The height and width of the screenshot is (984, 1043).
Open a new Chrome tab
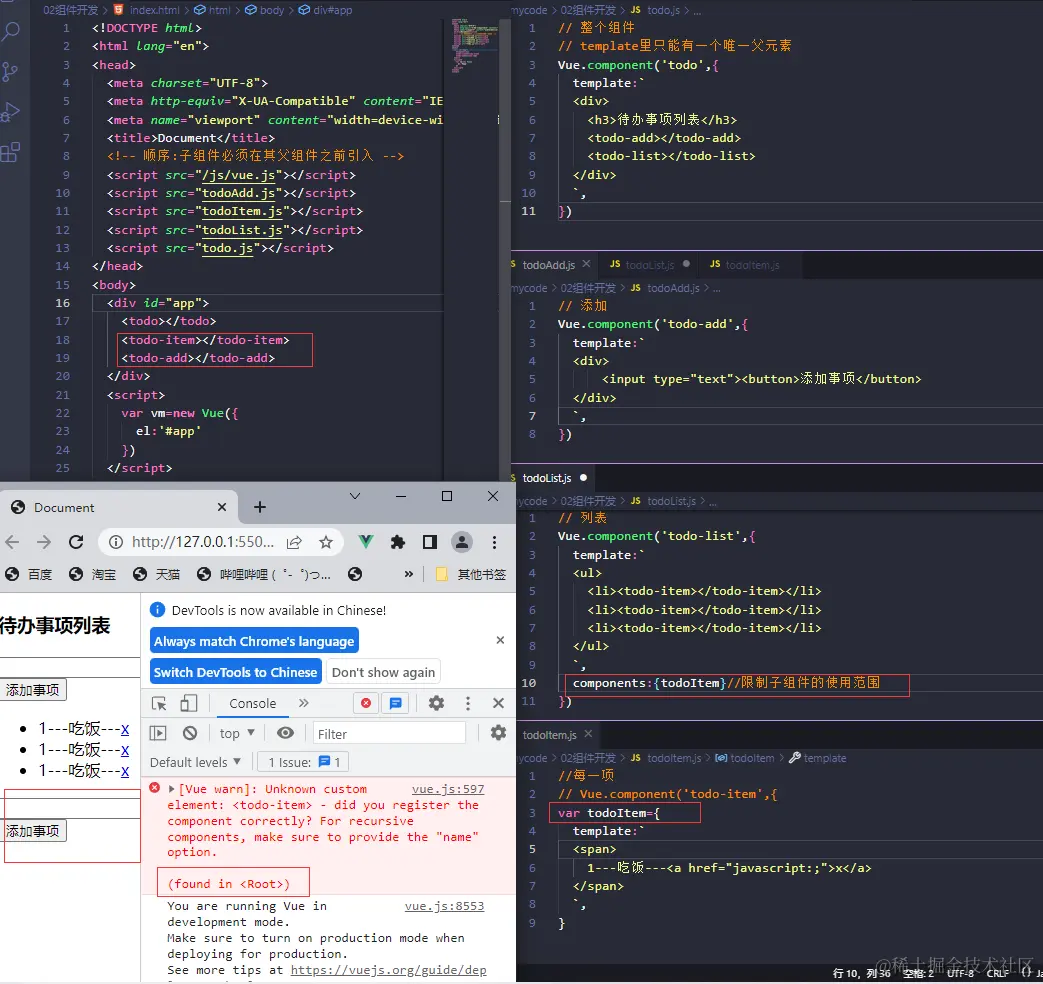[260, 507]
